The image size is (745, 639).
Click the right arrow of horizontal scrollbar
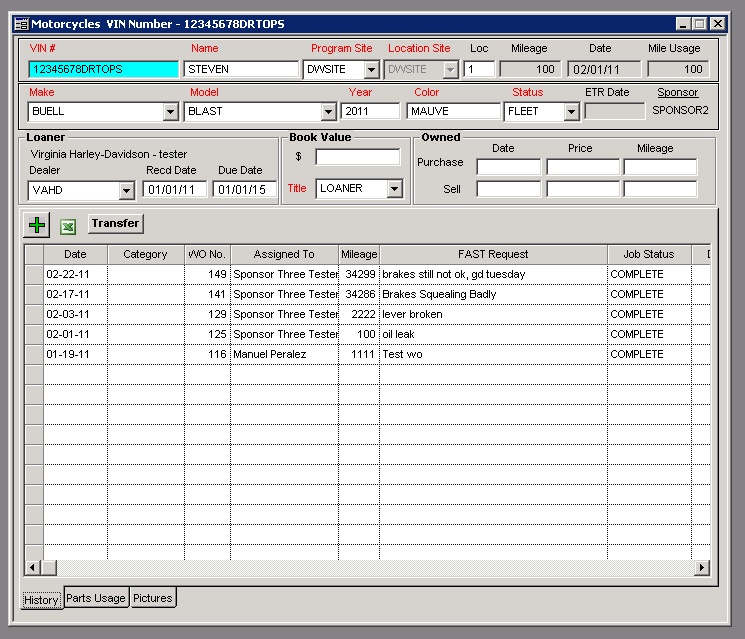click(702, 567)
